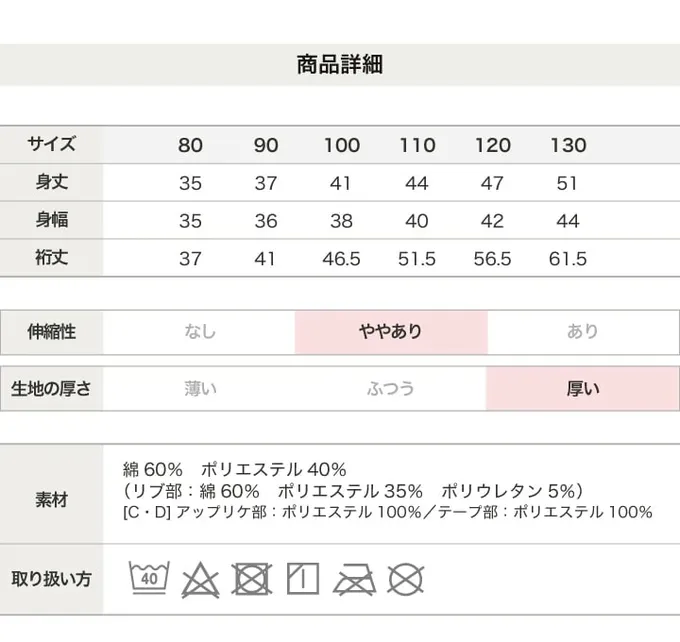
Task: Select the あり stretch option
Action: click(x=583, y=332)
